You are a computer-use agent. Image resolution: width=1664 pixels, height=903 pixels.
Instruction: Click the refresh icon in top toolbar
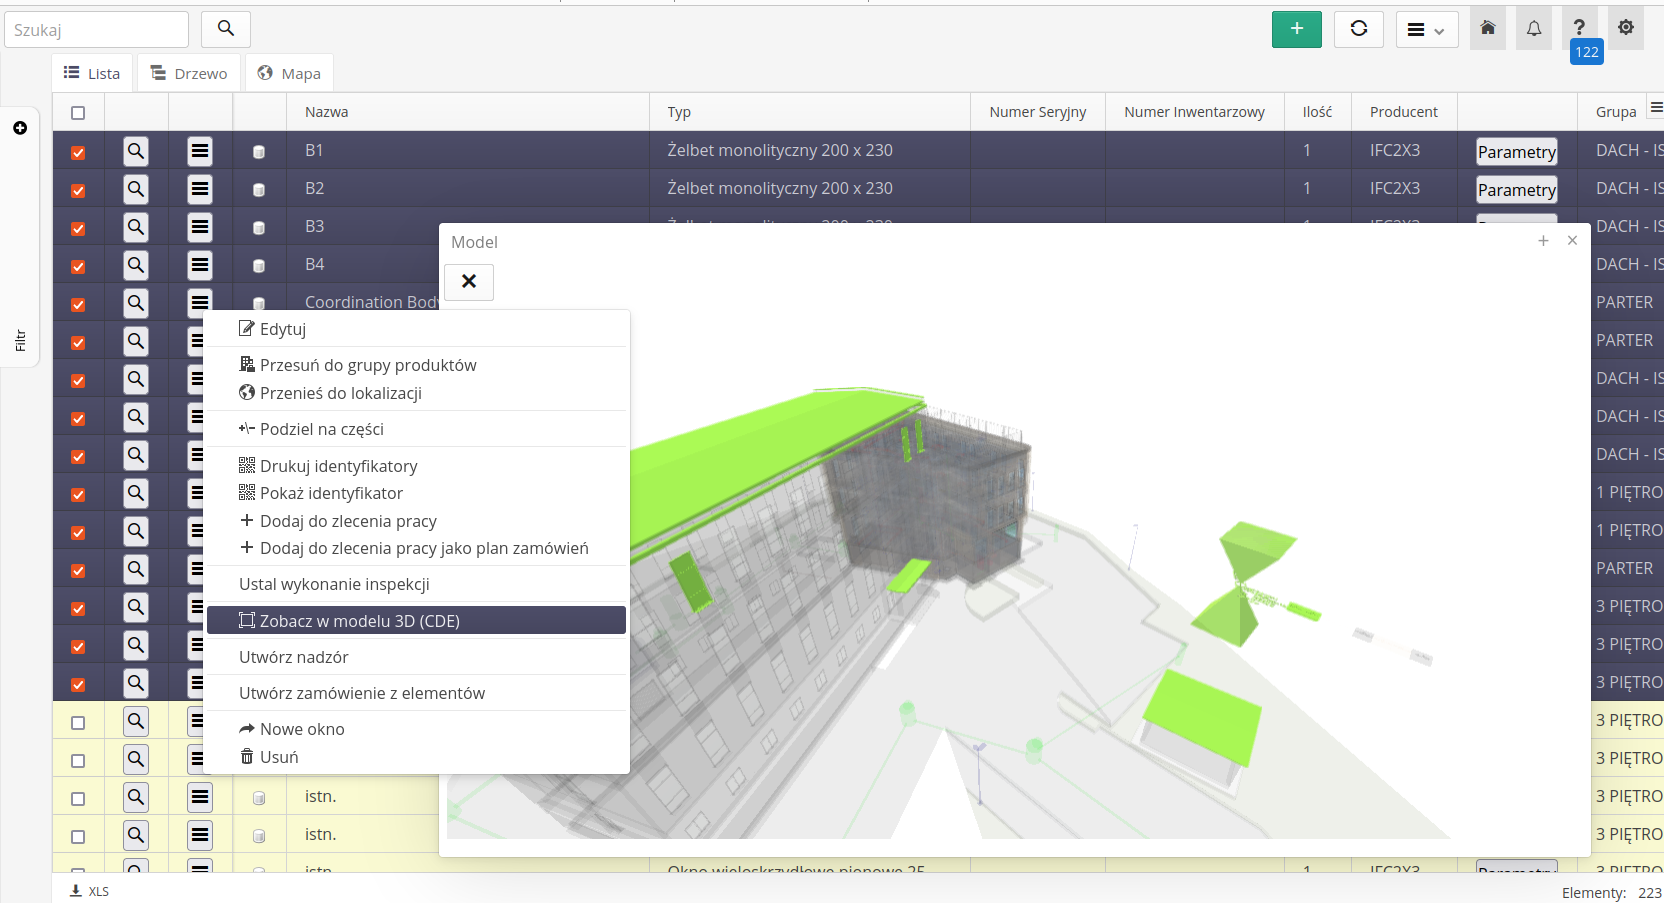pos(1358,29)
